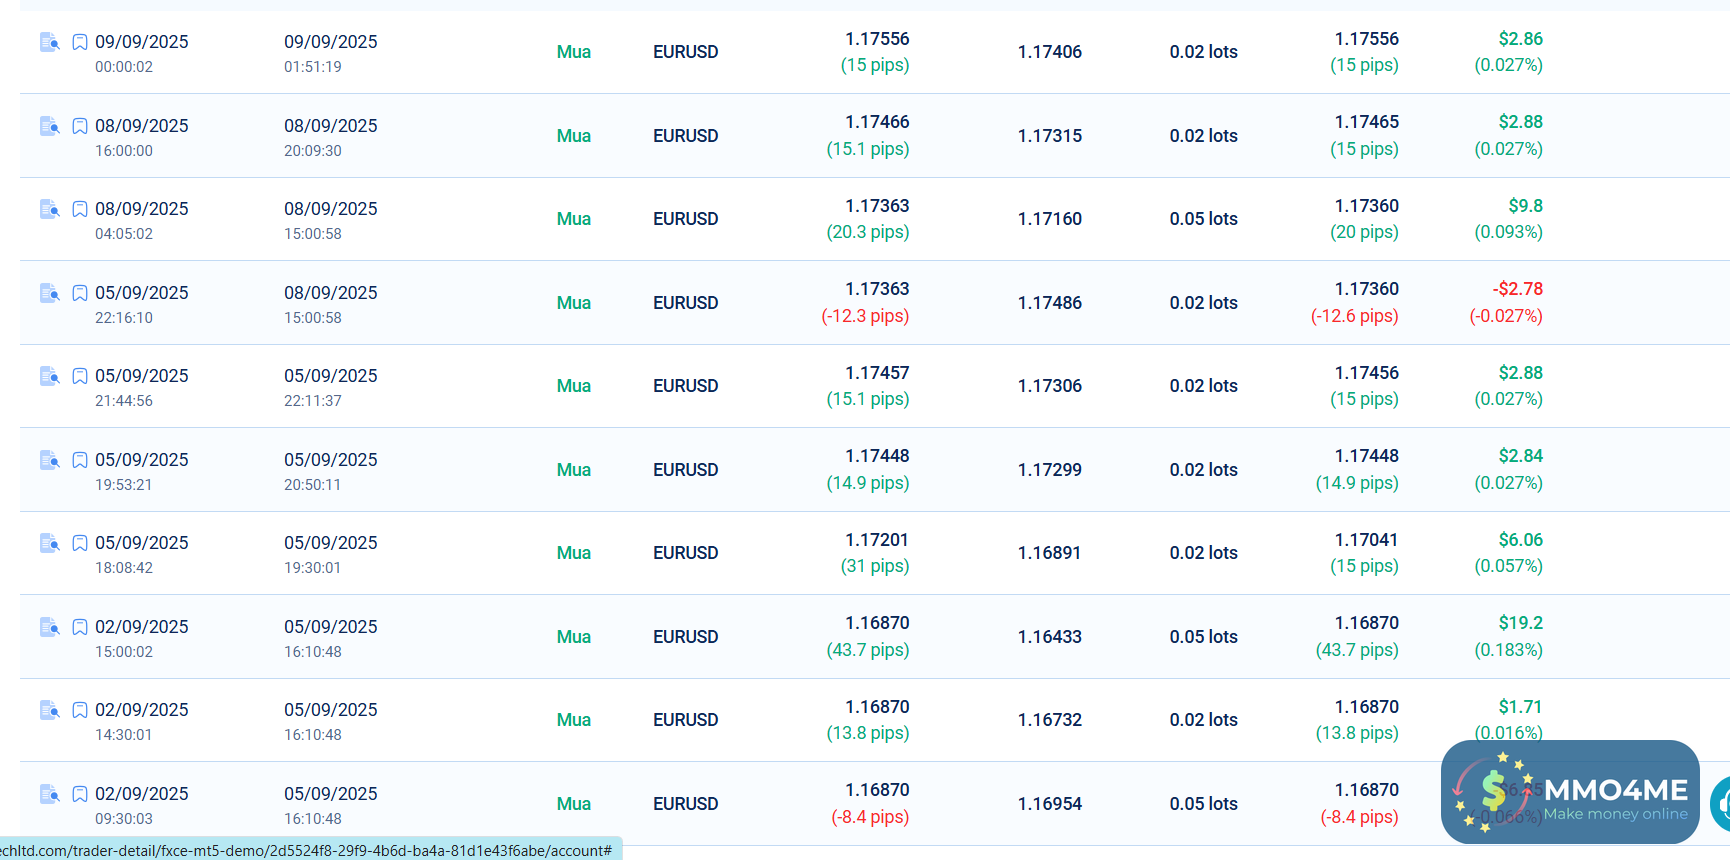Image resolution: width=1730 pixels, height=860 pixels.
Task: Bookmark the 09/09/2025 00:00:02 trade
Action: 80,42
